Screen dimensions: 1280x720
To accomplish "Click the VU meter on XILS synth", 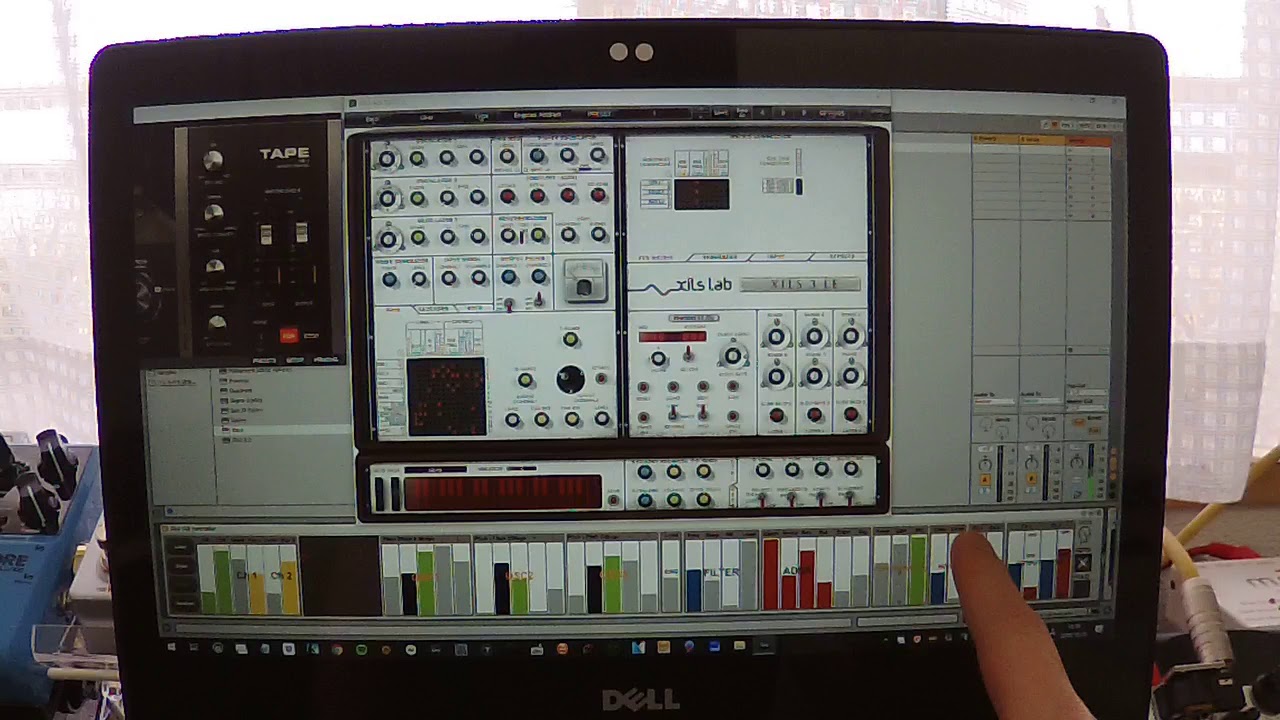I will [584, 280].
